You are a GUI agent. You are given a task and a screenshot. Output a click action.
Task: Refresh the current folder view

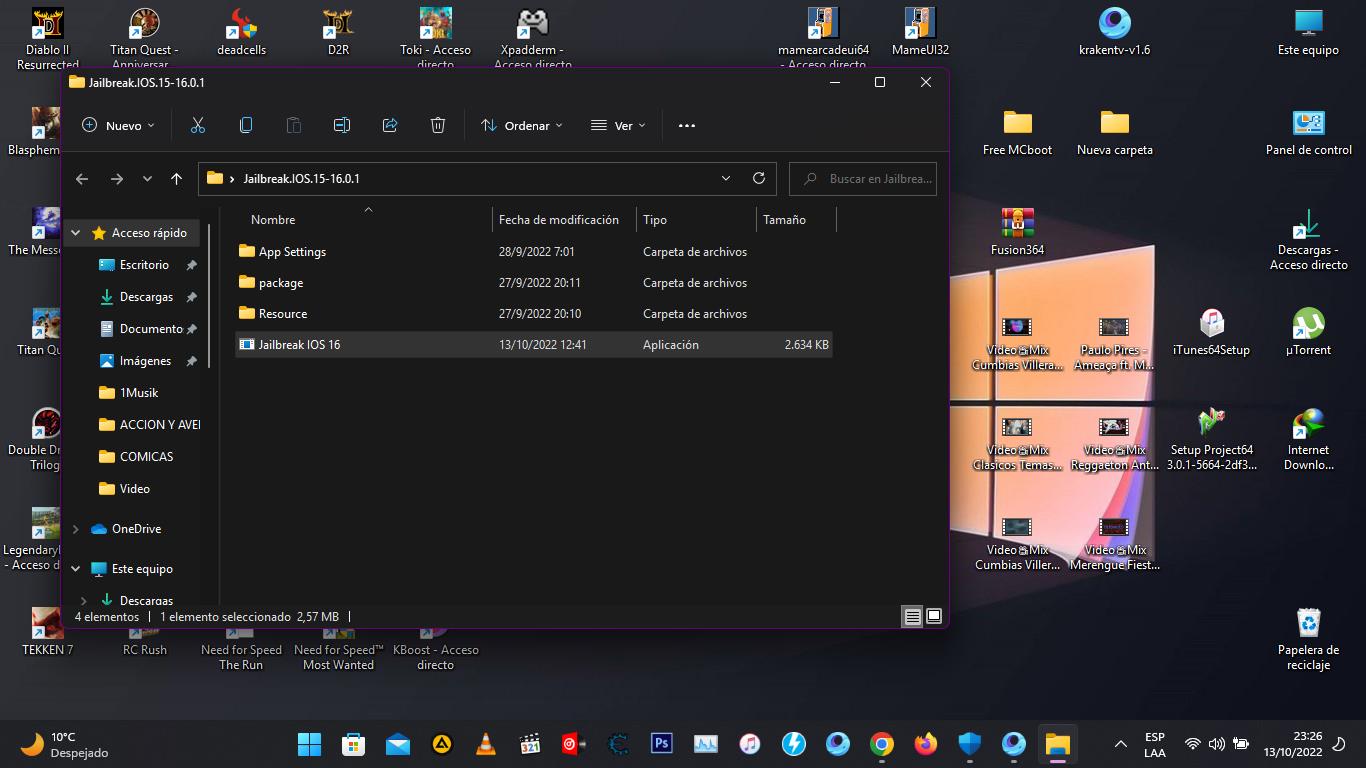[x=759, y=178]
